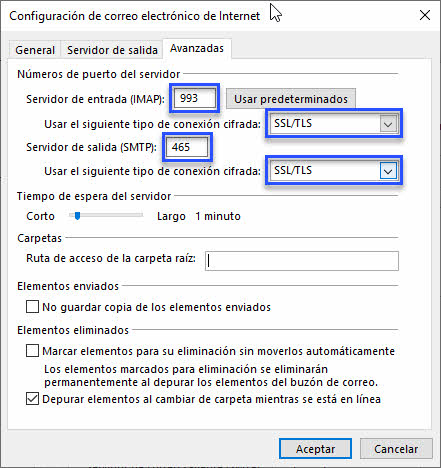Click the root folder path input field
This screenshot has height=468, width=441.
tap(302, 261)
